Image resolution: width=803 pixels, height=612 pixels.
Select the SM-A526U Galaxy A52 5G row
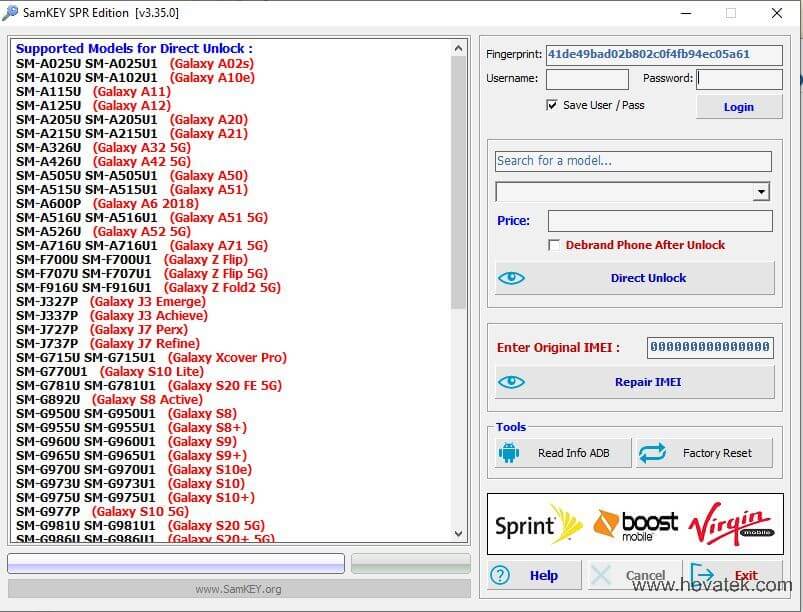[x=103, y=231]
